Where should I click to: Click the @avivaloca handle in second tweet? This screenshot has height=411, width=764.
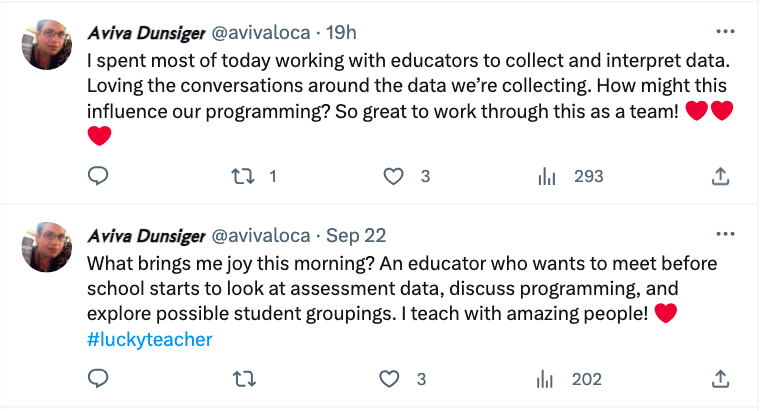259,236
